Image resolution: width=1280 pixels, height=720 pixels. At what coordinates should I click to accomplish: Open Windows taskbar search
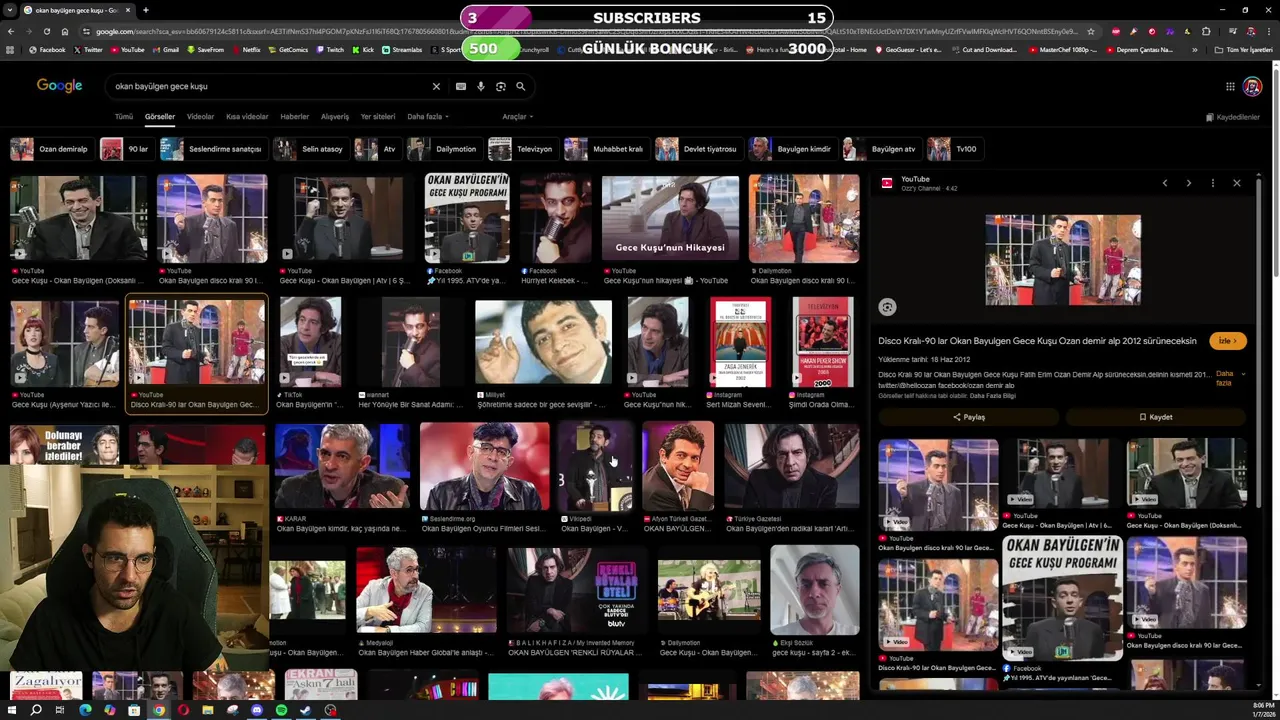[36, 710]
